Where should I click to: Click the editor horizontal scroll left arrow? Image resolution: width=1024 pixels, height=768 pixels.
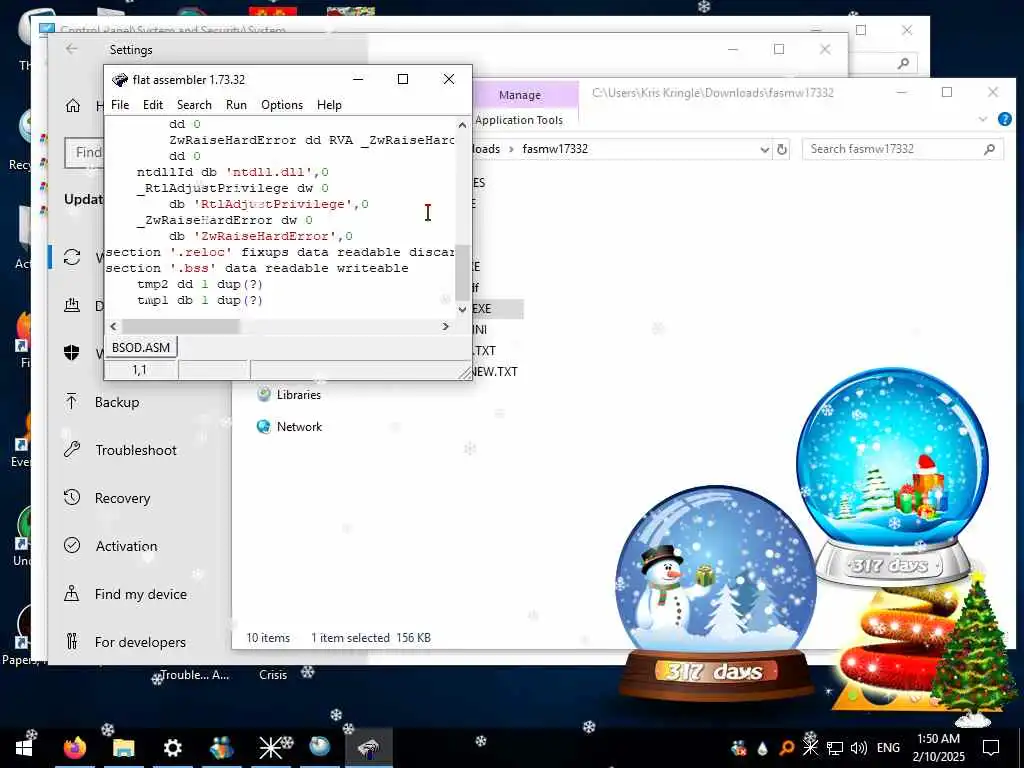tap(114, 326)
